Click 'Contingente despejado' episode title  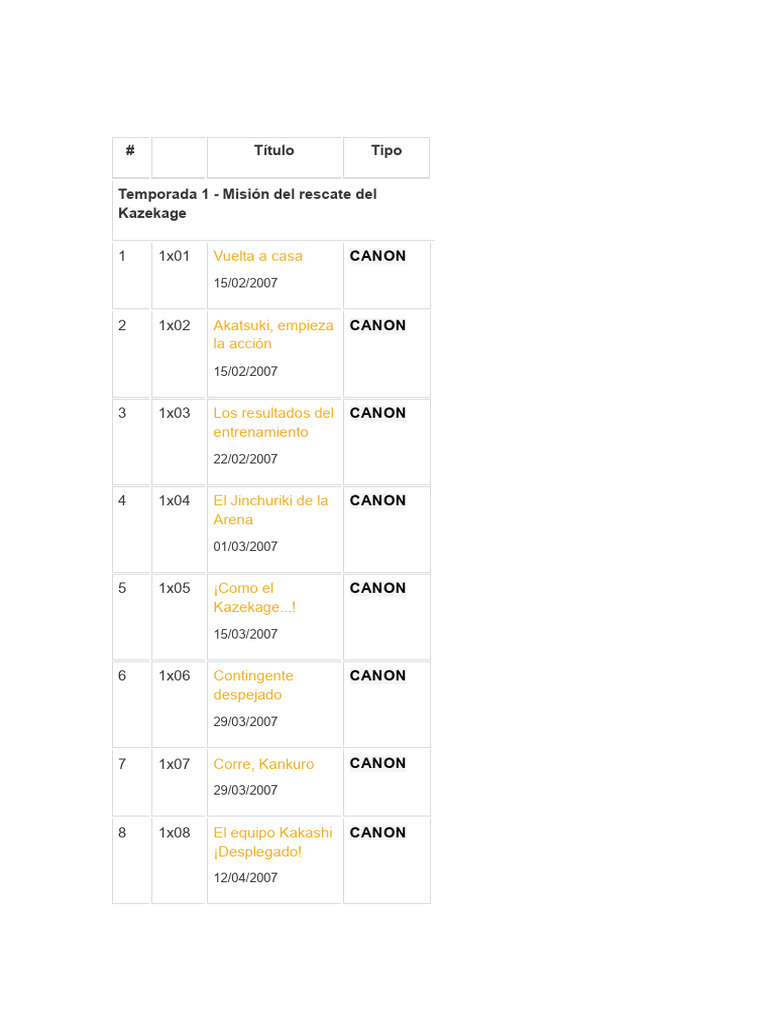coord(253,685)
